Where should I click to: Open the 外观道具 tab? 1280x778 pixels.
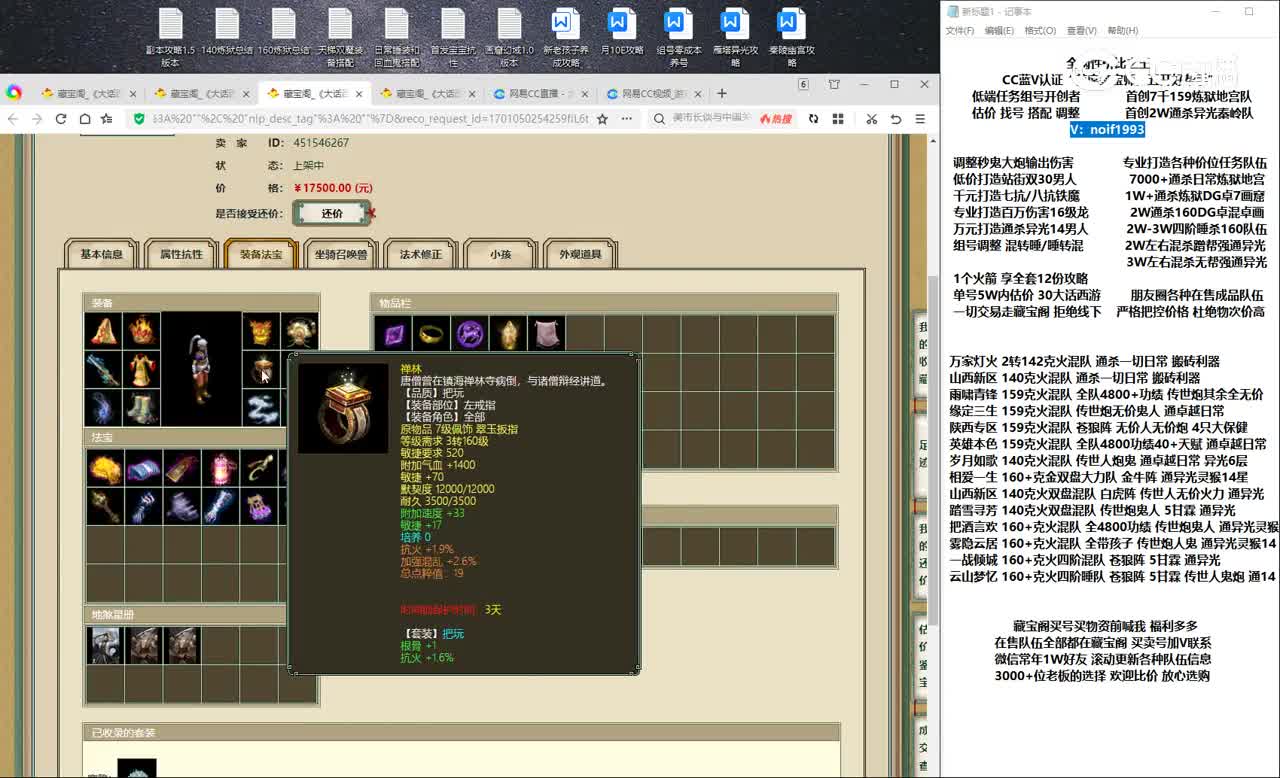click(x=581, y=254)
